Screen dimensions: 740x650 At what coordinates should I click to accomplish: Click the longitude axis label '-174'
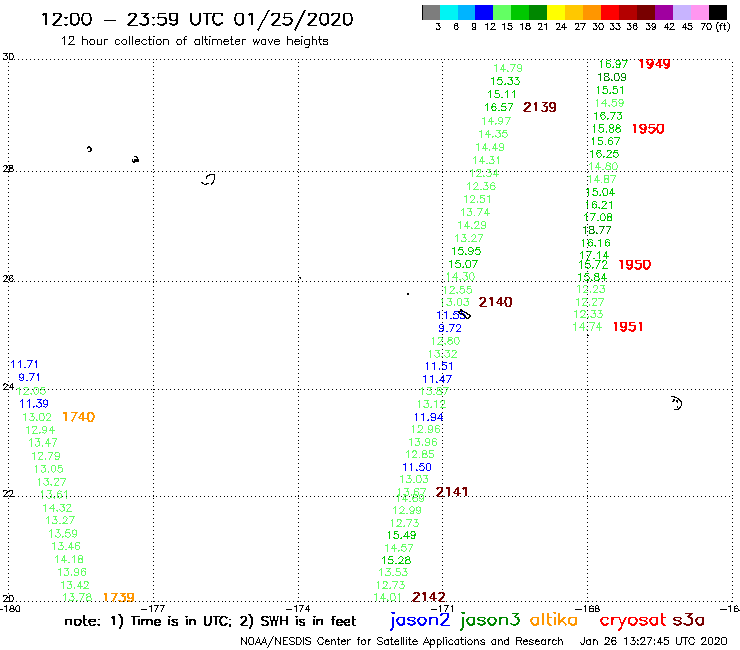click(x=298, y=608)
